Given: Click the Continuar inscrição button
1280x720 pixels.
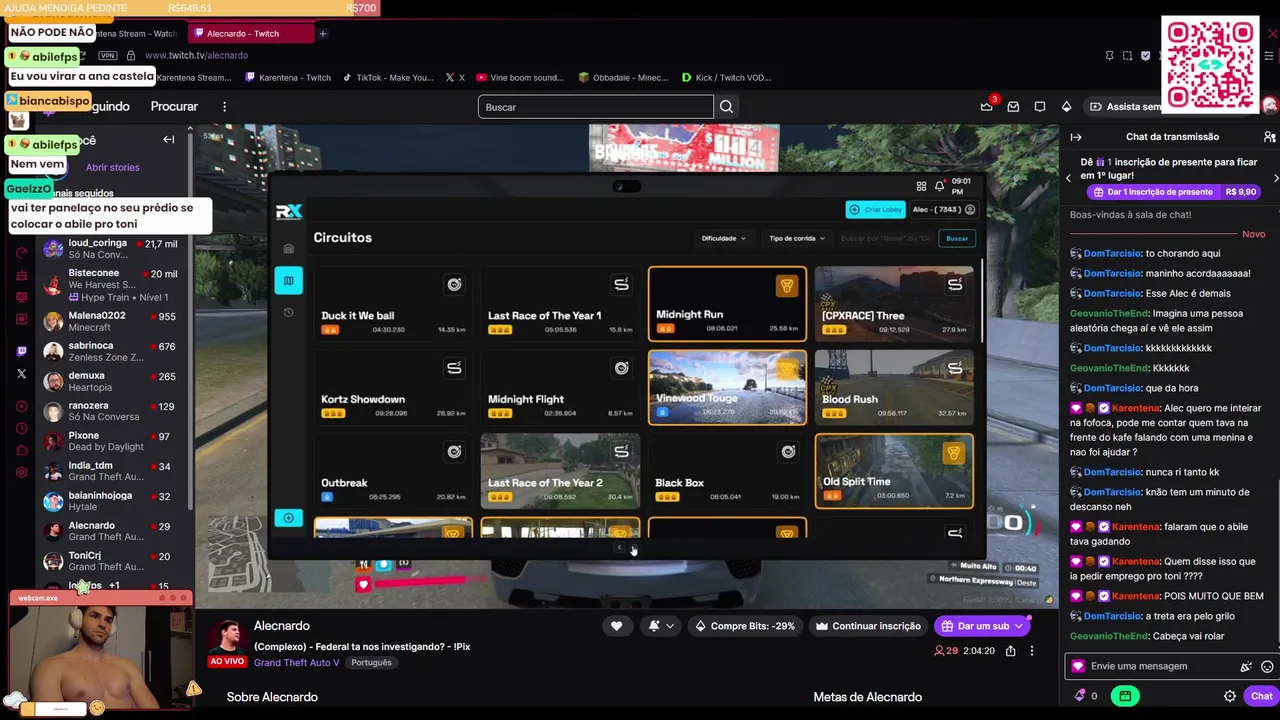Looking at the screenshot, I should (x=867, y=626).
